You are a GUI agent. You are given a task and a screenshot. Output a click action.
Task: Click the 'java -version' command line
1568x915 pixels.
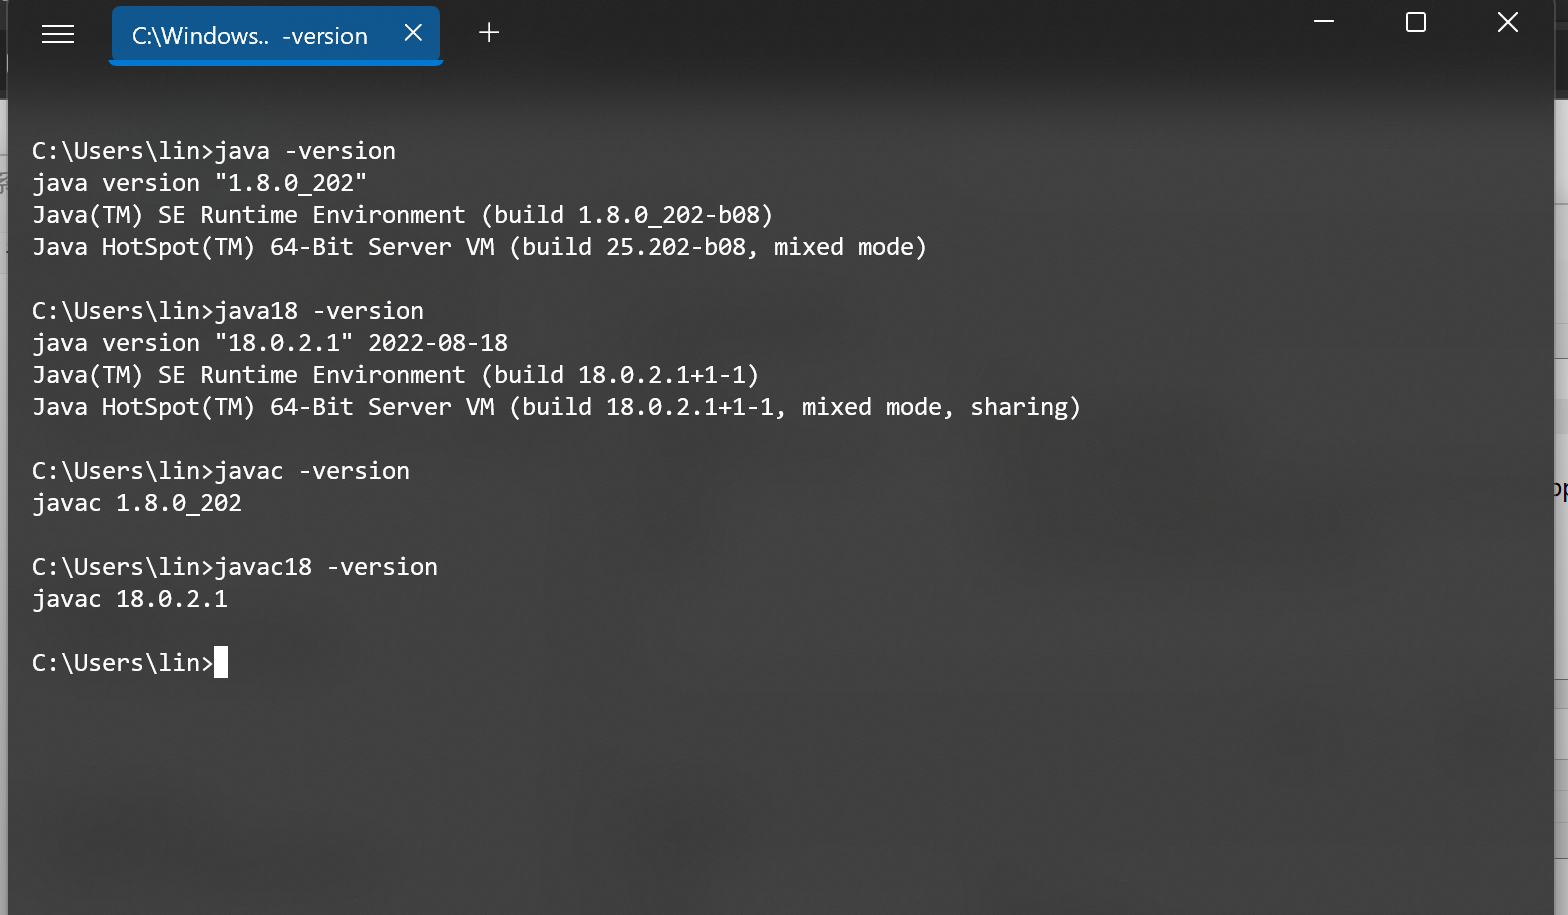(x=214, y=151)
